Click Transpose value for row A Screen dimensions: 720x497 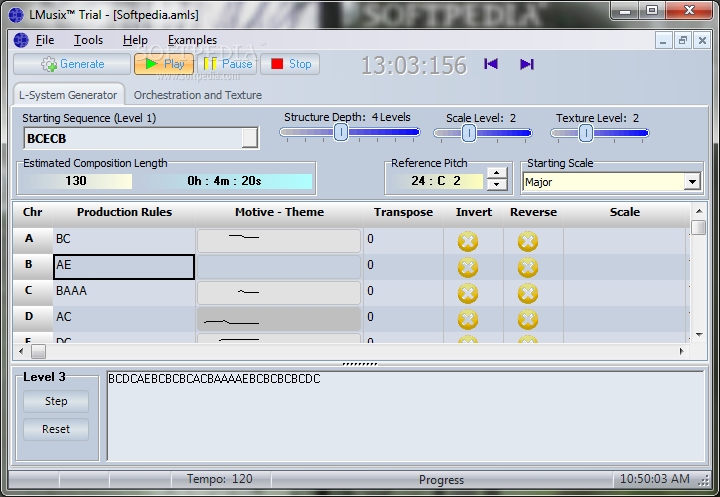403,239
